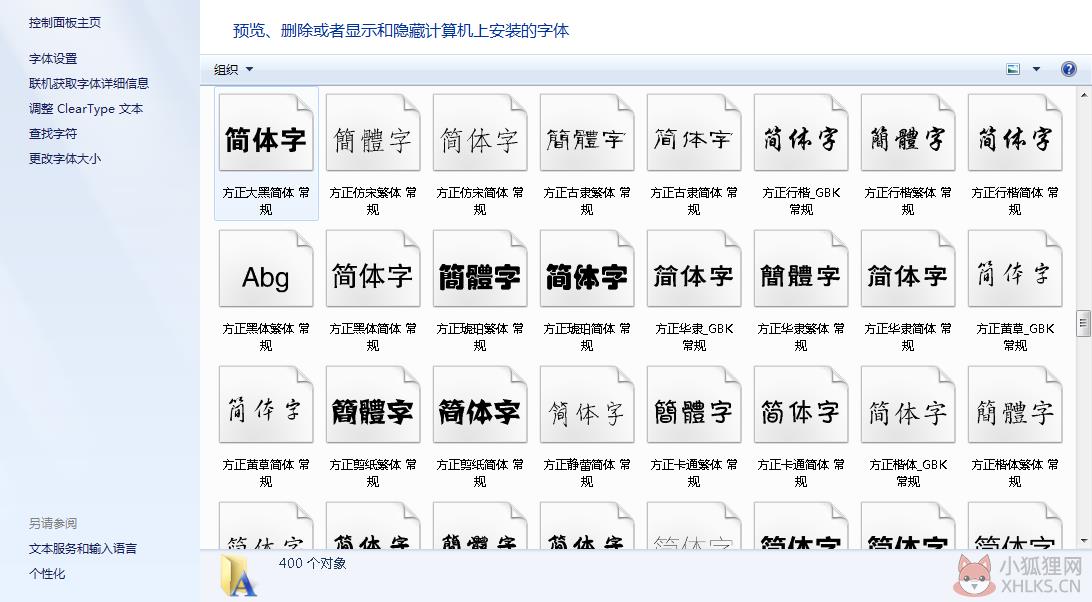Click the Fonts folder icon in details pane
Image resolution: width=1092 pixels, height=602 pixels.
[239, 575]
